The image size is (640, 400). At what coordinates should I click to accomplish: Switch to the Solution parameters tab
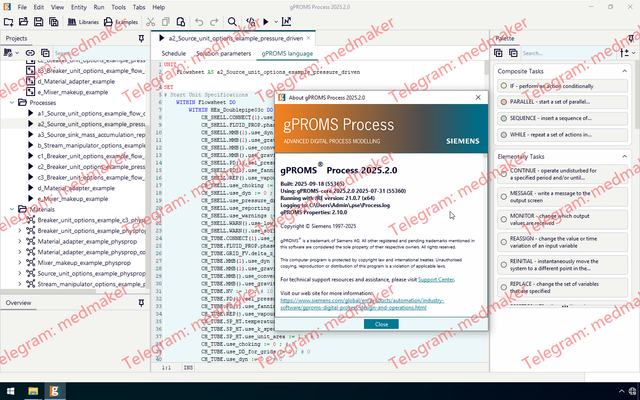(x=224, y=53)
